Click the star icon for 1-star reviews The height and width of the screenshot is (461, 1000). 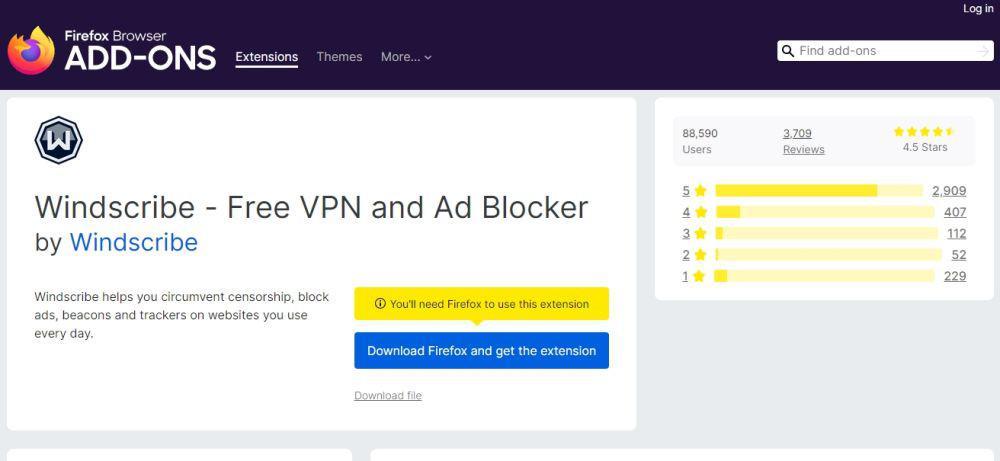tap(699, 276)
